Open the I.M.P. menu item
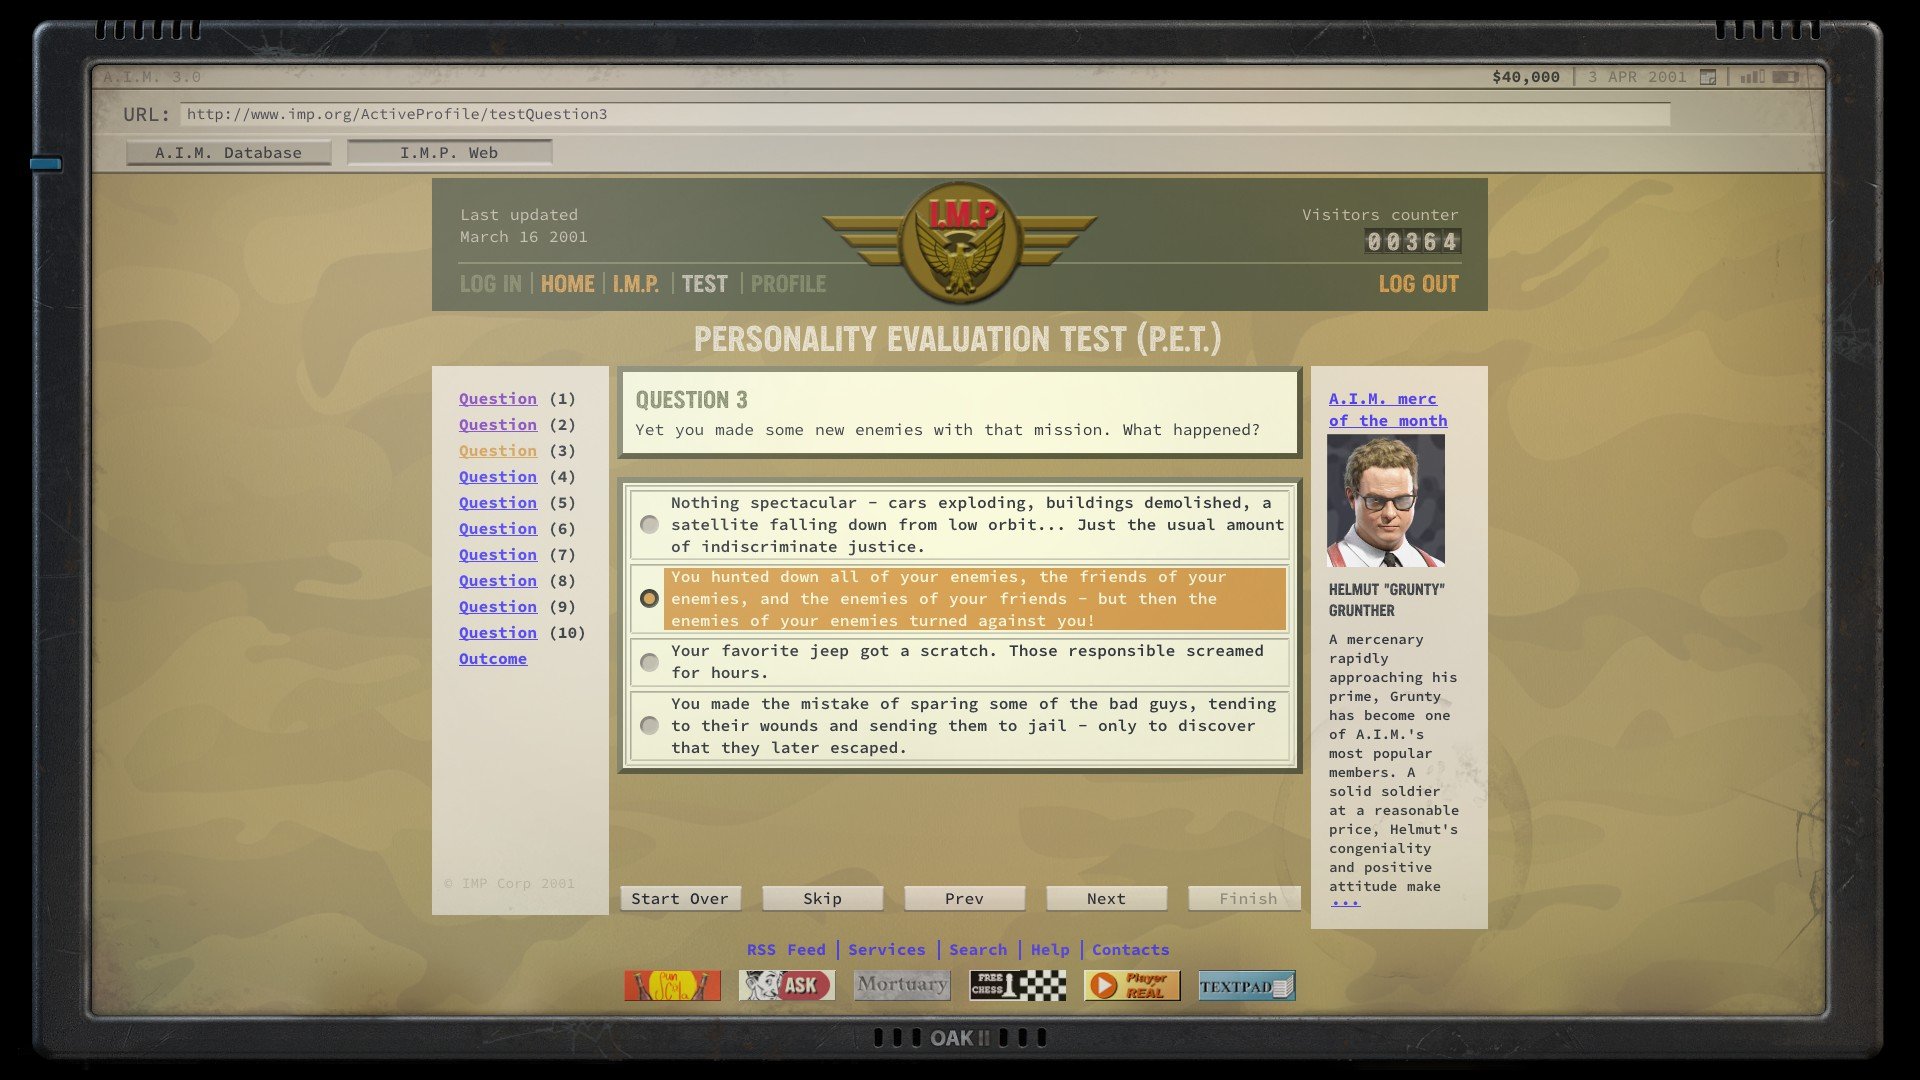The height and width of the screenshot is (1080, 1920). (636, 284)
